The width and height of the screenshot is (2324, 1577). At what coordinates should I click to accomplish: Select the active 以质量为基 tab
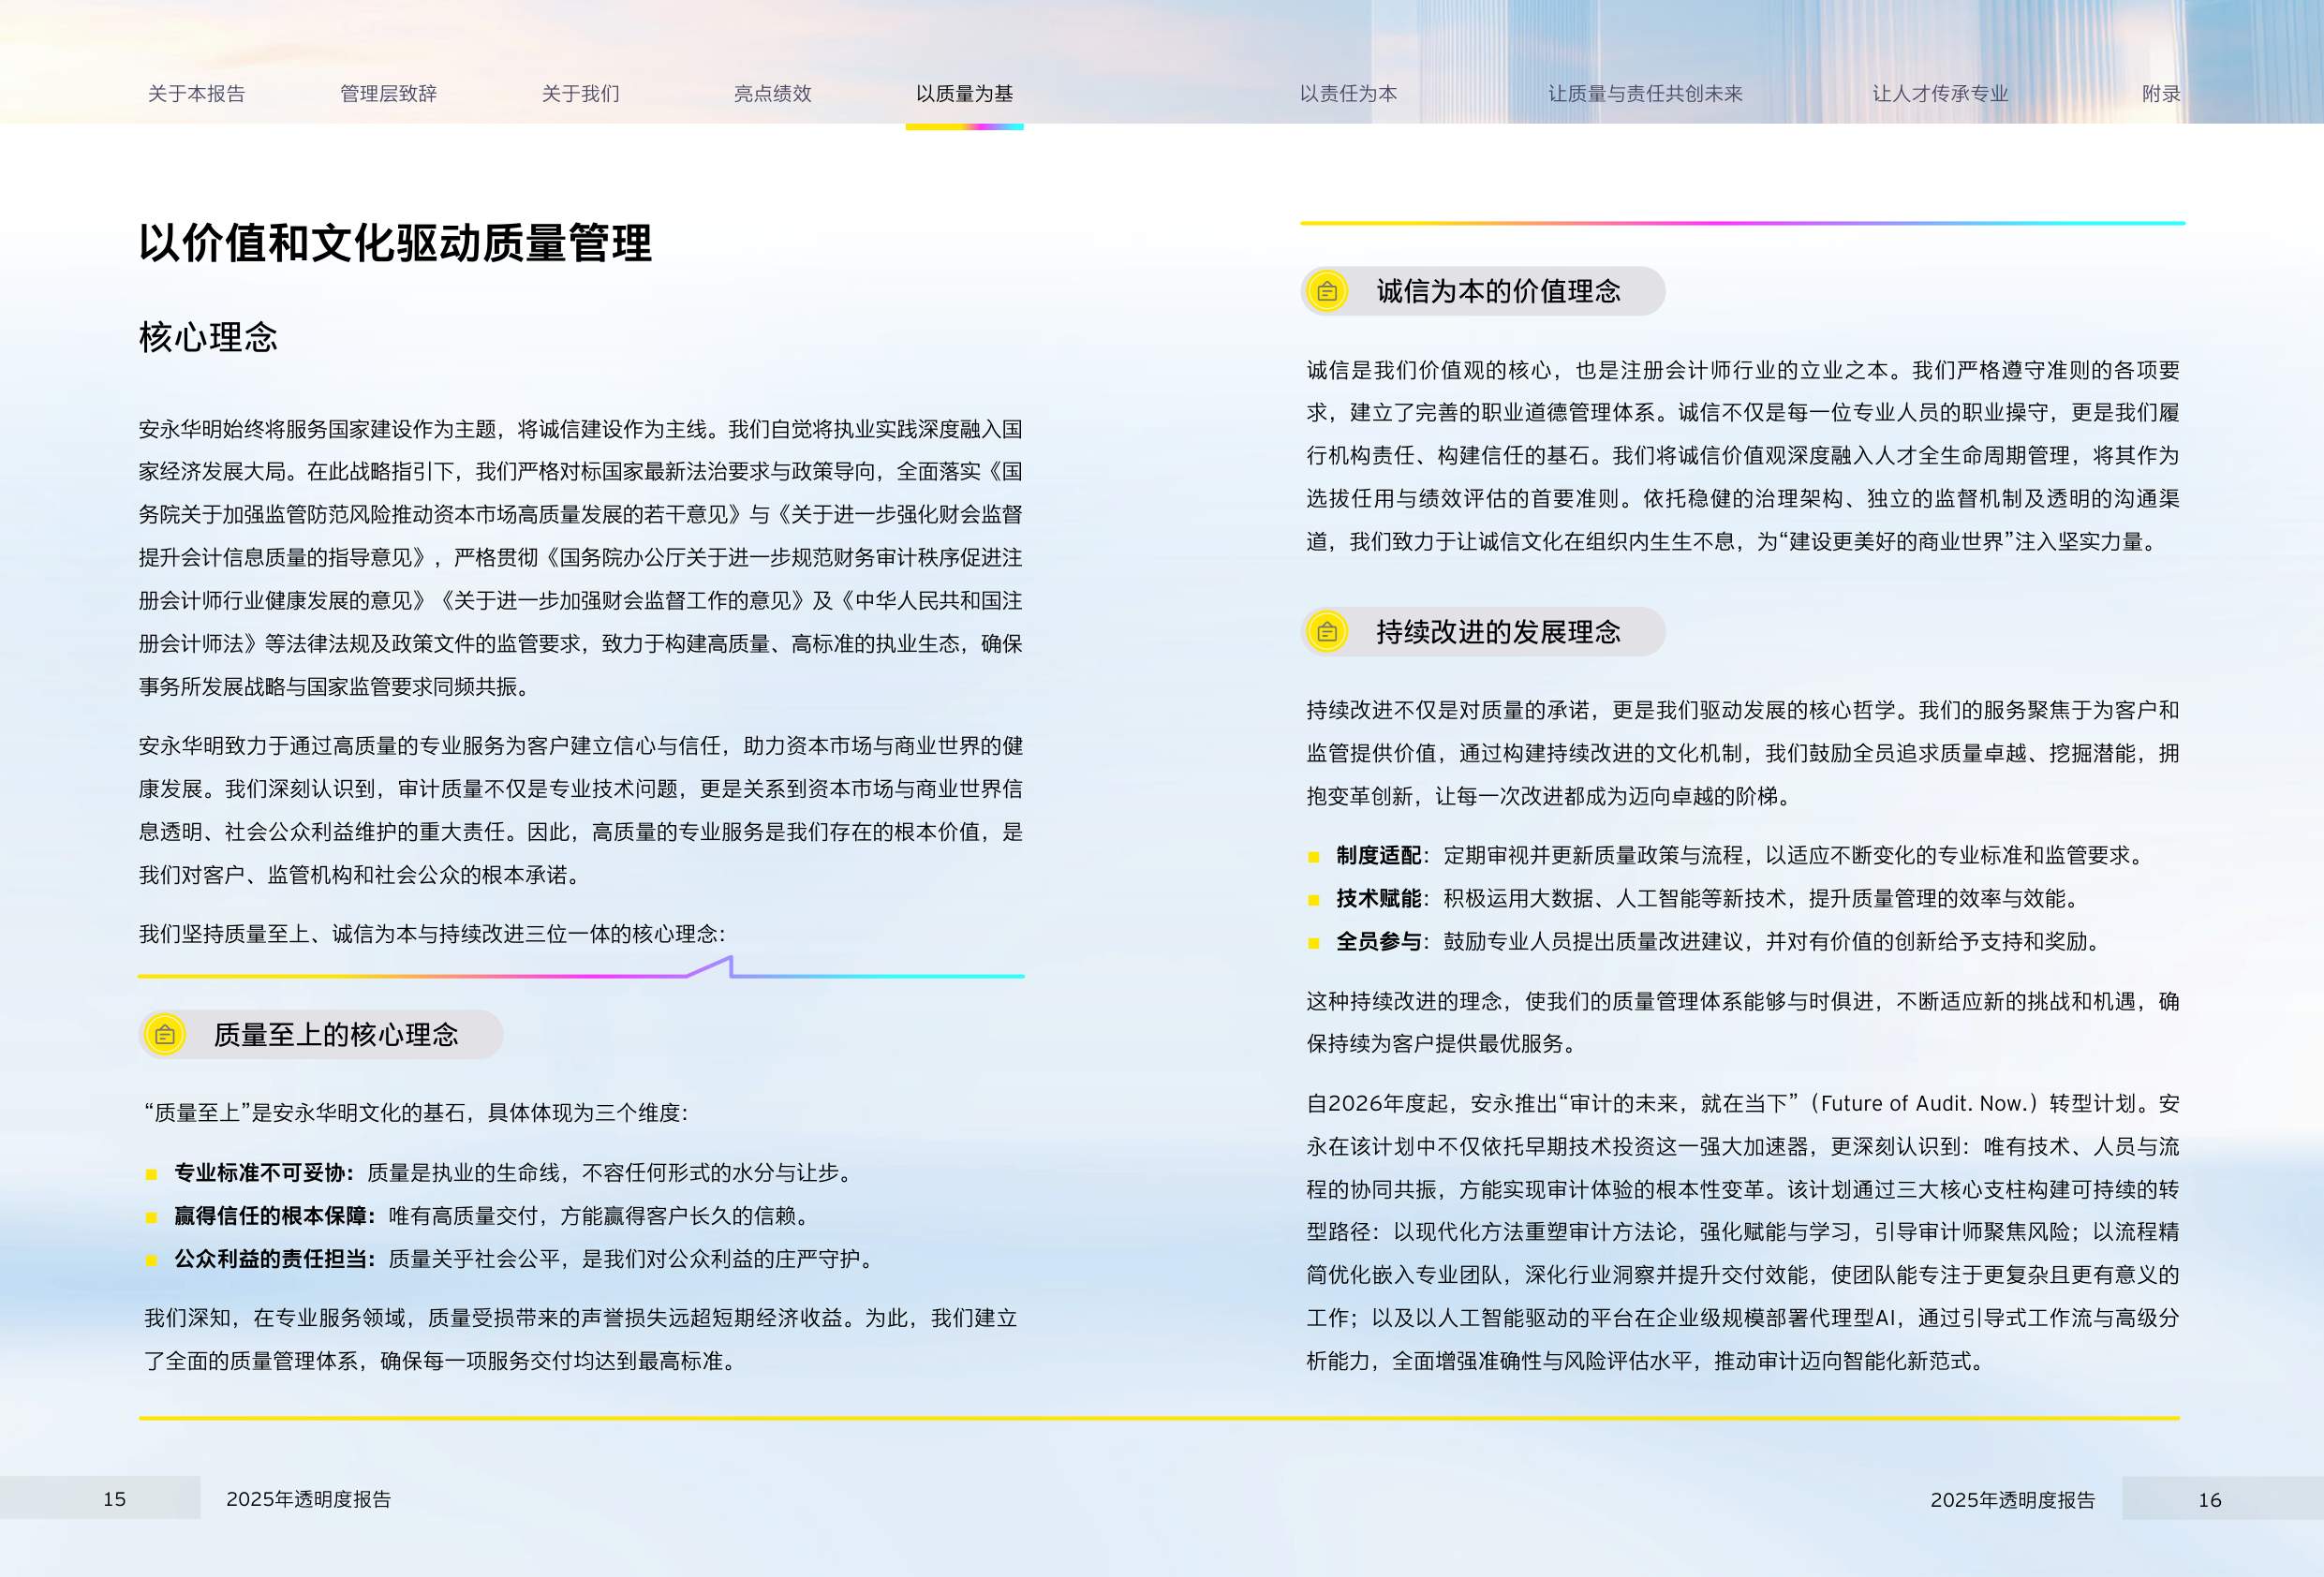click(x=964, y=94)
